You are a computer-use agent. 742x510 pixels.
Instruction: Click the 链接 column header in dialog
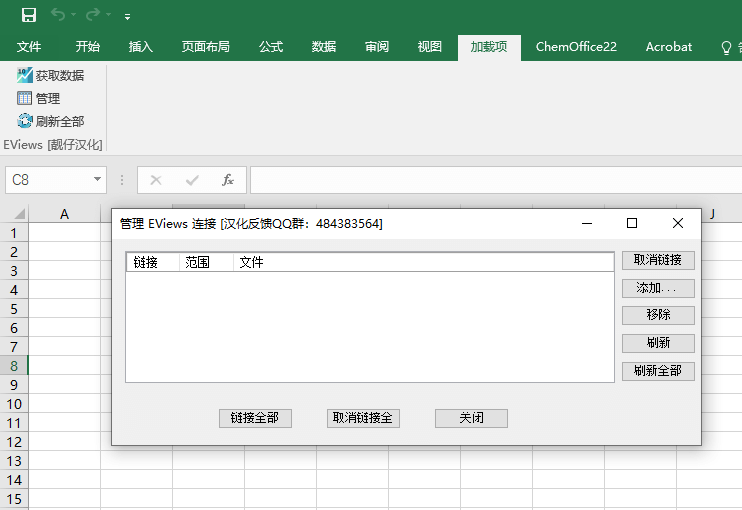pos(153,262)
